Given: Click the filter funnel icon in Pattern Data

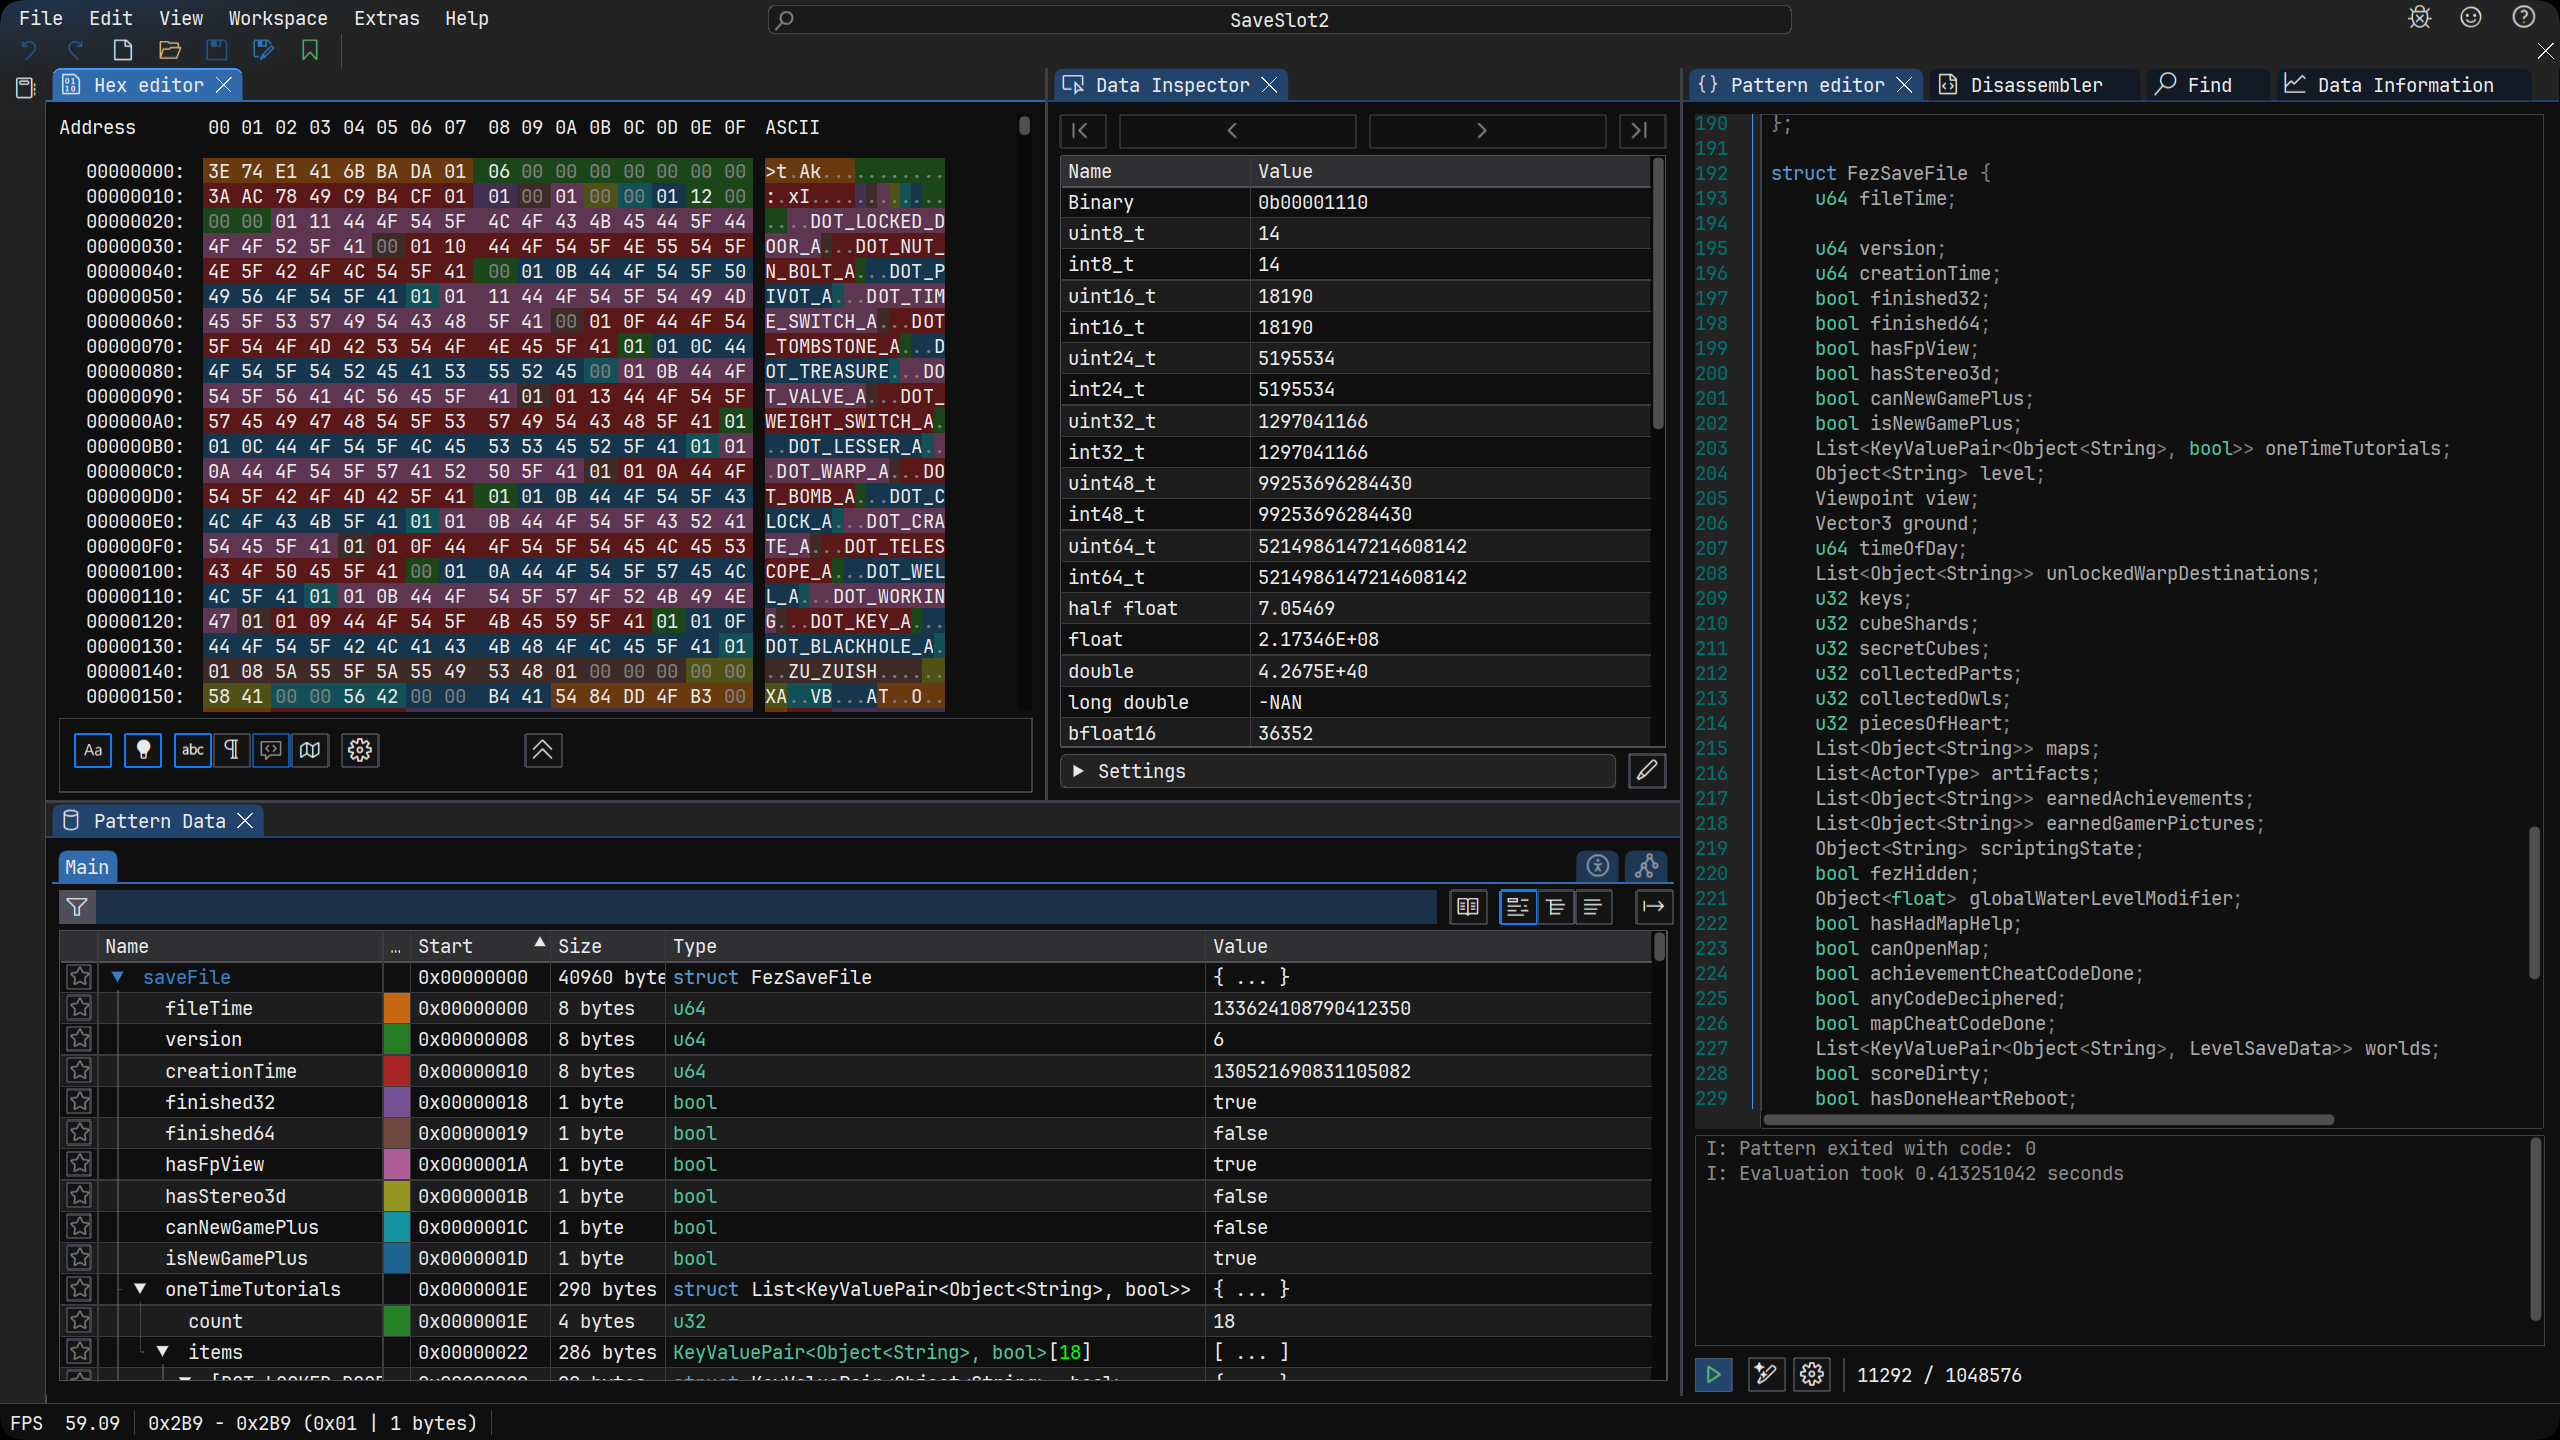Looking at the screenshot, I should [77, 907].
